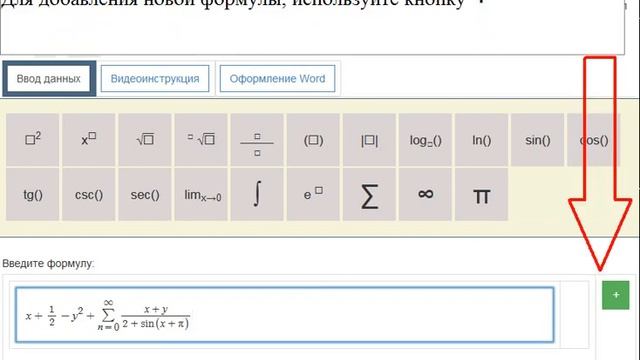Insert the square root template
This screenshot has height=360, width=640.
[x=145, y=140]
